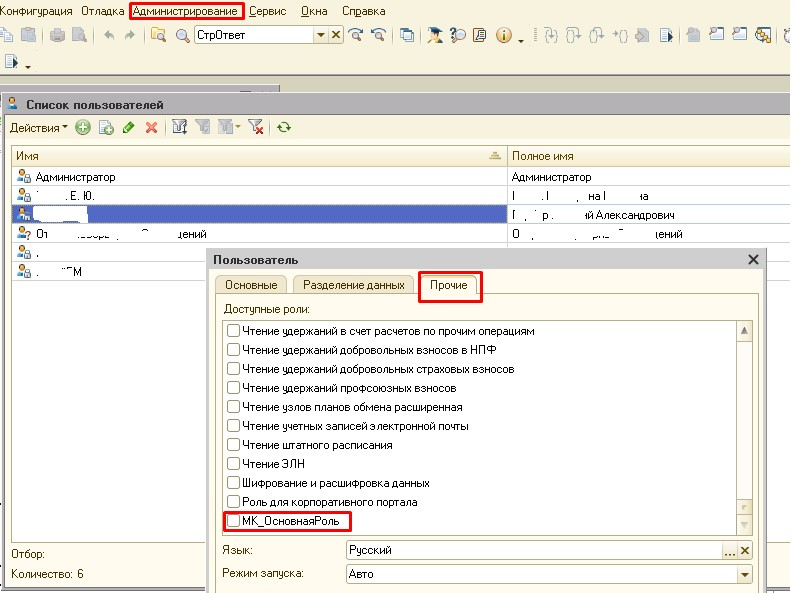Switch to the Разделение данных tab
Viewport: 794px width, 593px height.
[354, 285]
